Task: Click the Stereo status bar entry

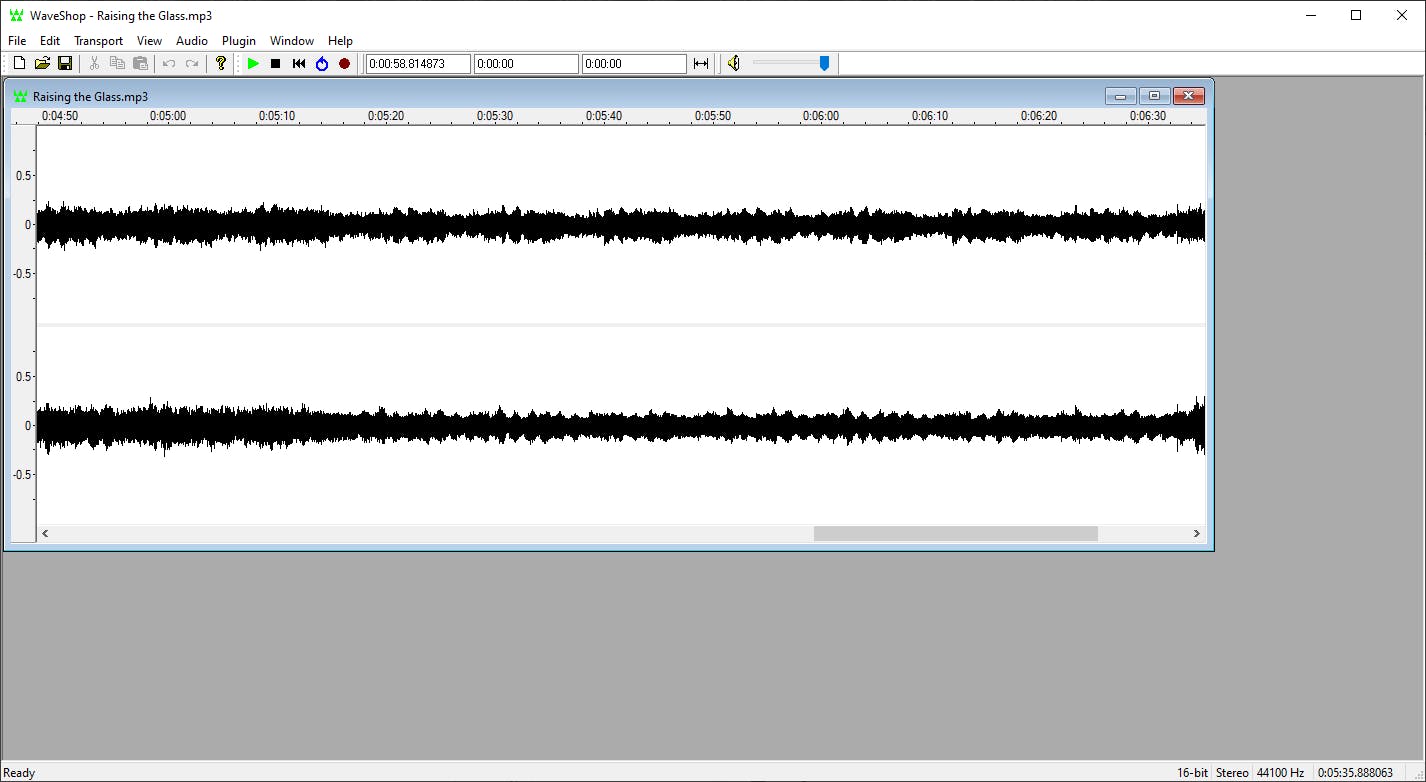Action: [x=1232, y=773]
